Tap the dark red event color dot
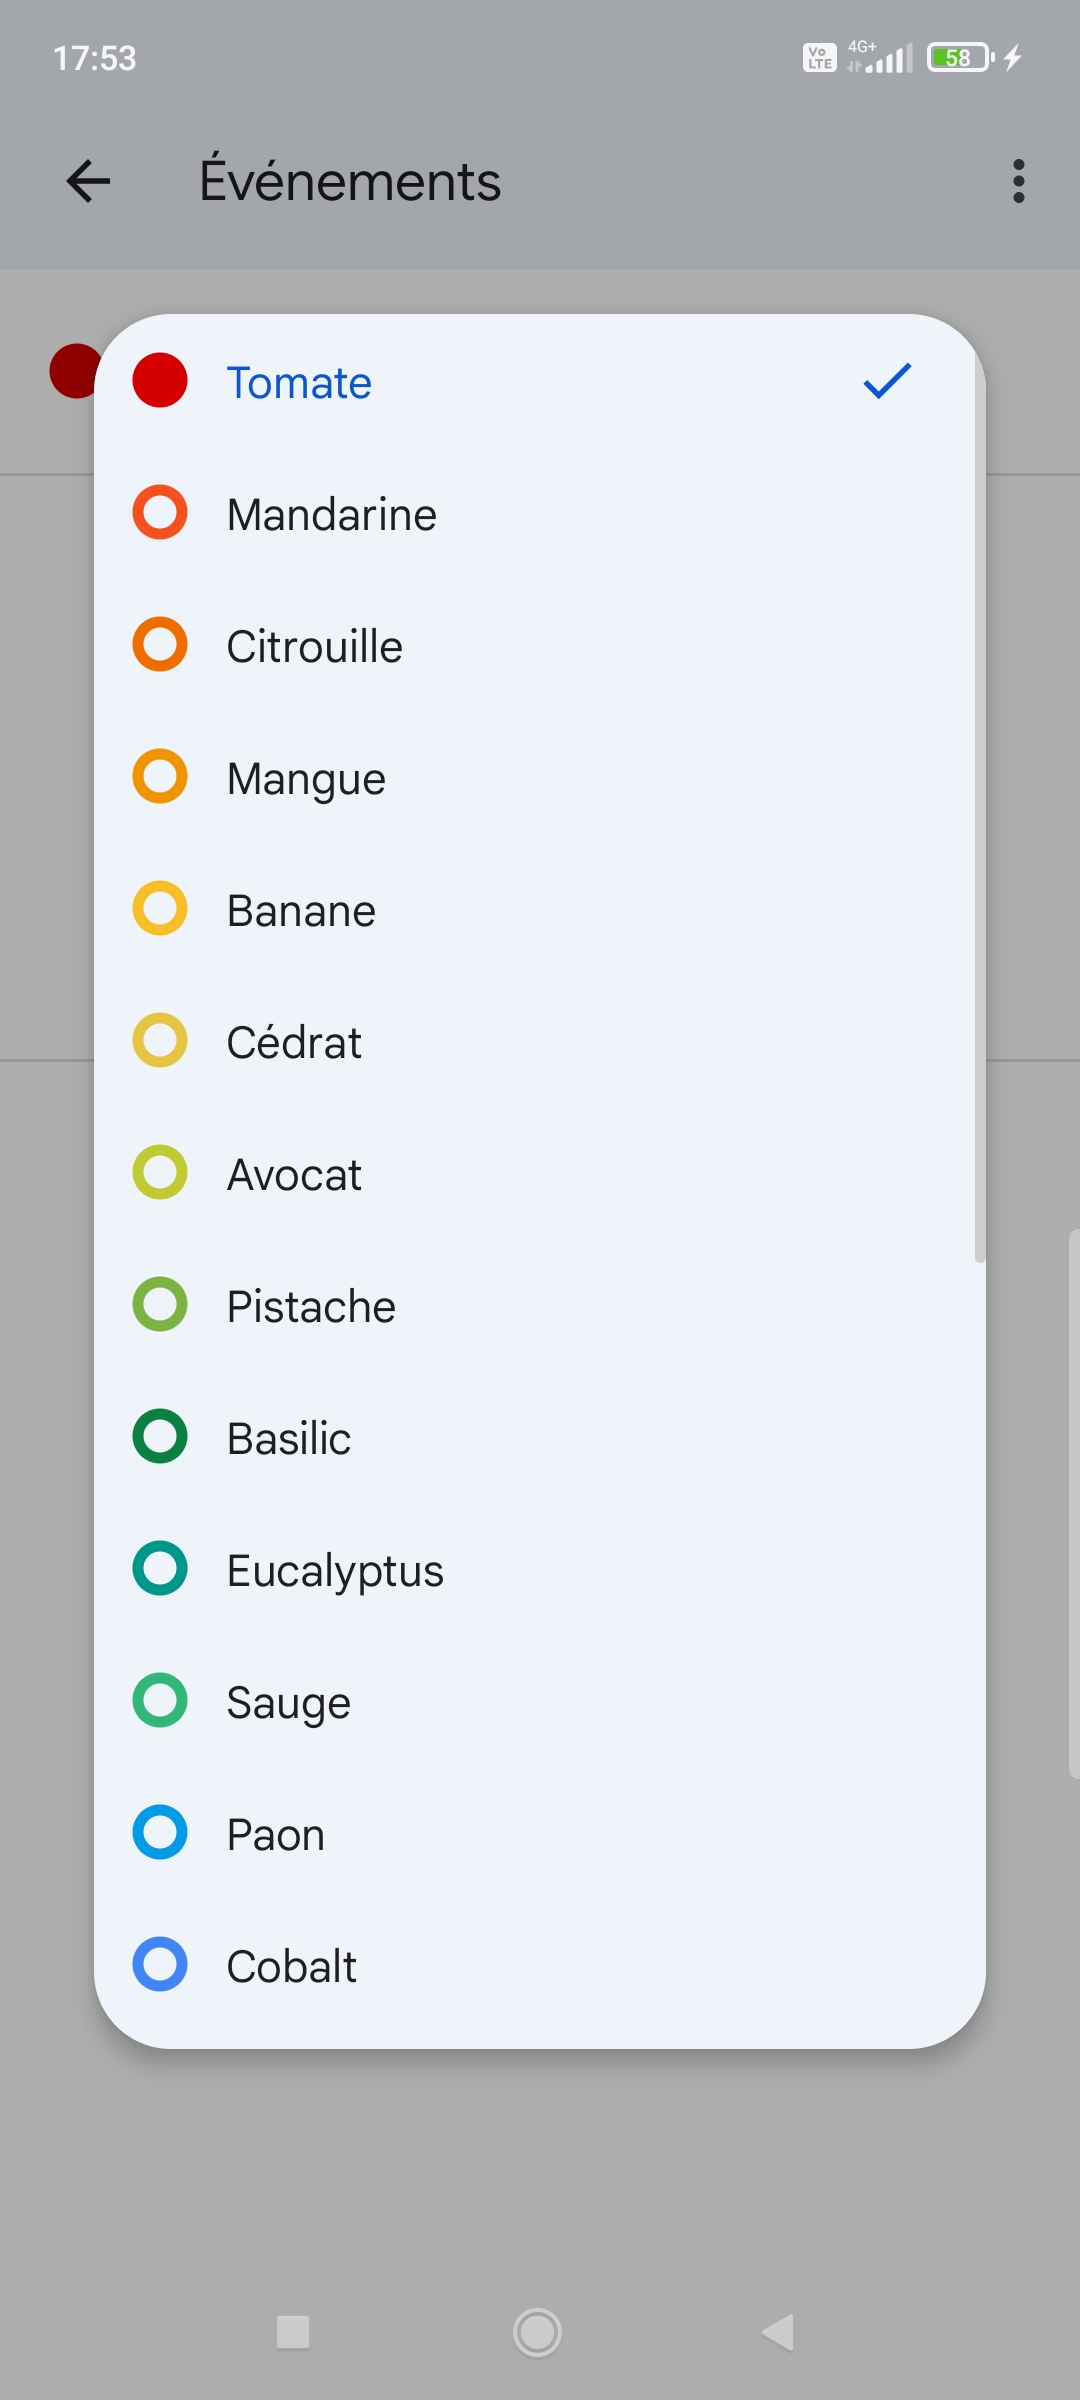1080x2400 pixels. 72,371
